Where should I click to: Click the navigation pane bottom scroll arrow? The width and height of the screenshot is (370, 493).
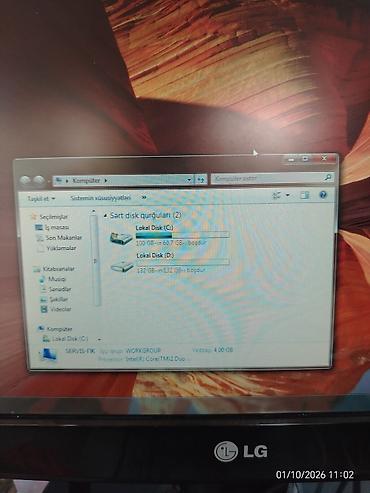click(99, 340)
